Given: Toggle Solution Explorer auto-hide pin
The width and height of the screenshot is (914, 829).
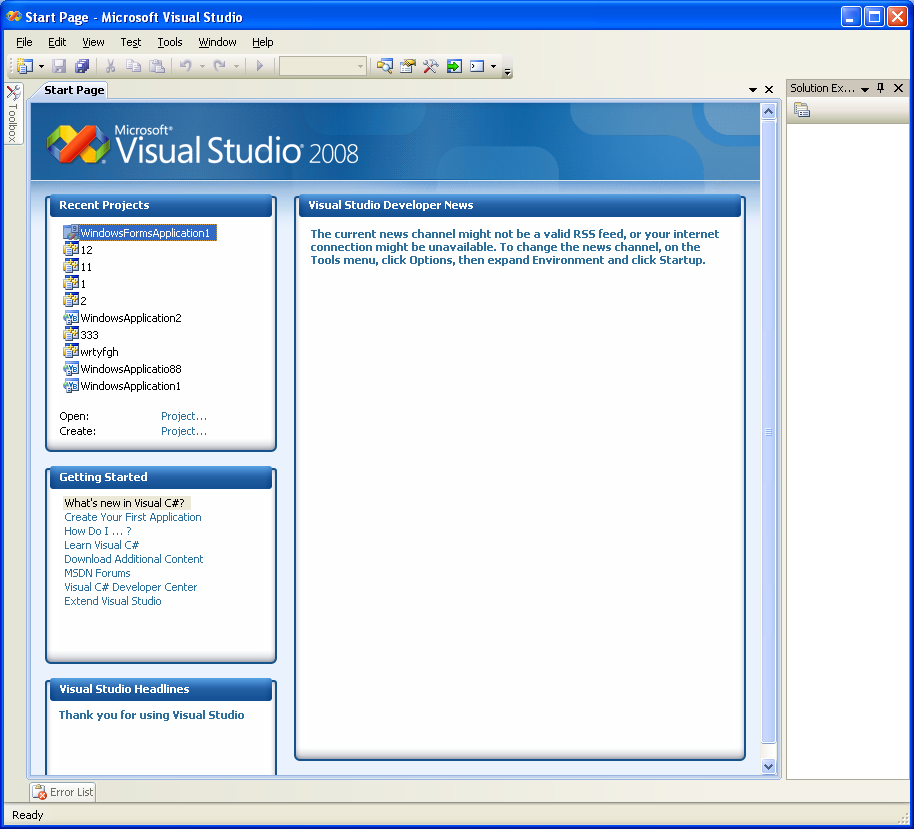Looking at the screenshot, I should tap(881, 88).
